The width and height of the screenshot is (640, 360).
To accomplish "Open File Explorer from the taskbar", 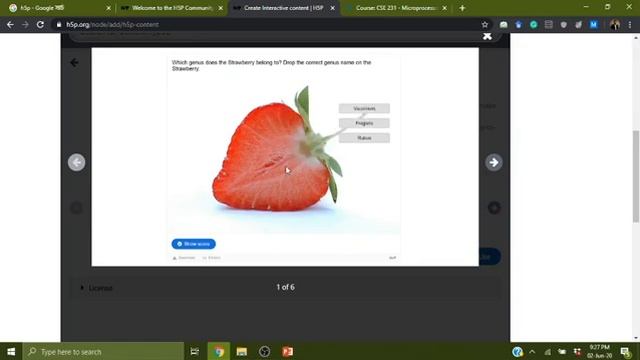I will point(242,351).
